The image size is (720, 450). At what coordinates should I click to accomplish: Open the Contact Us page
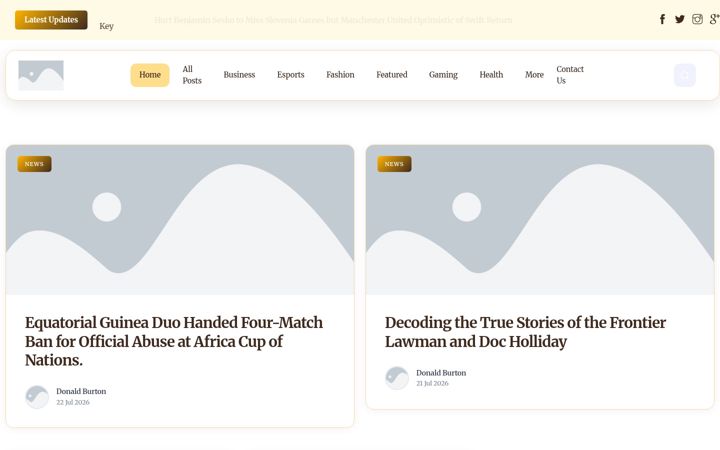(570, 75)
